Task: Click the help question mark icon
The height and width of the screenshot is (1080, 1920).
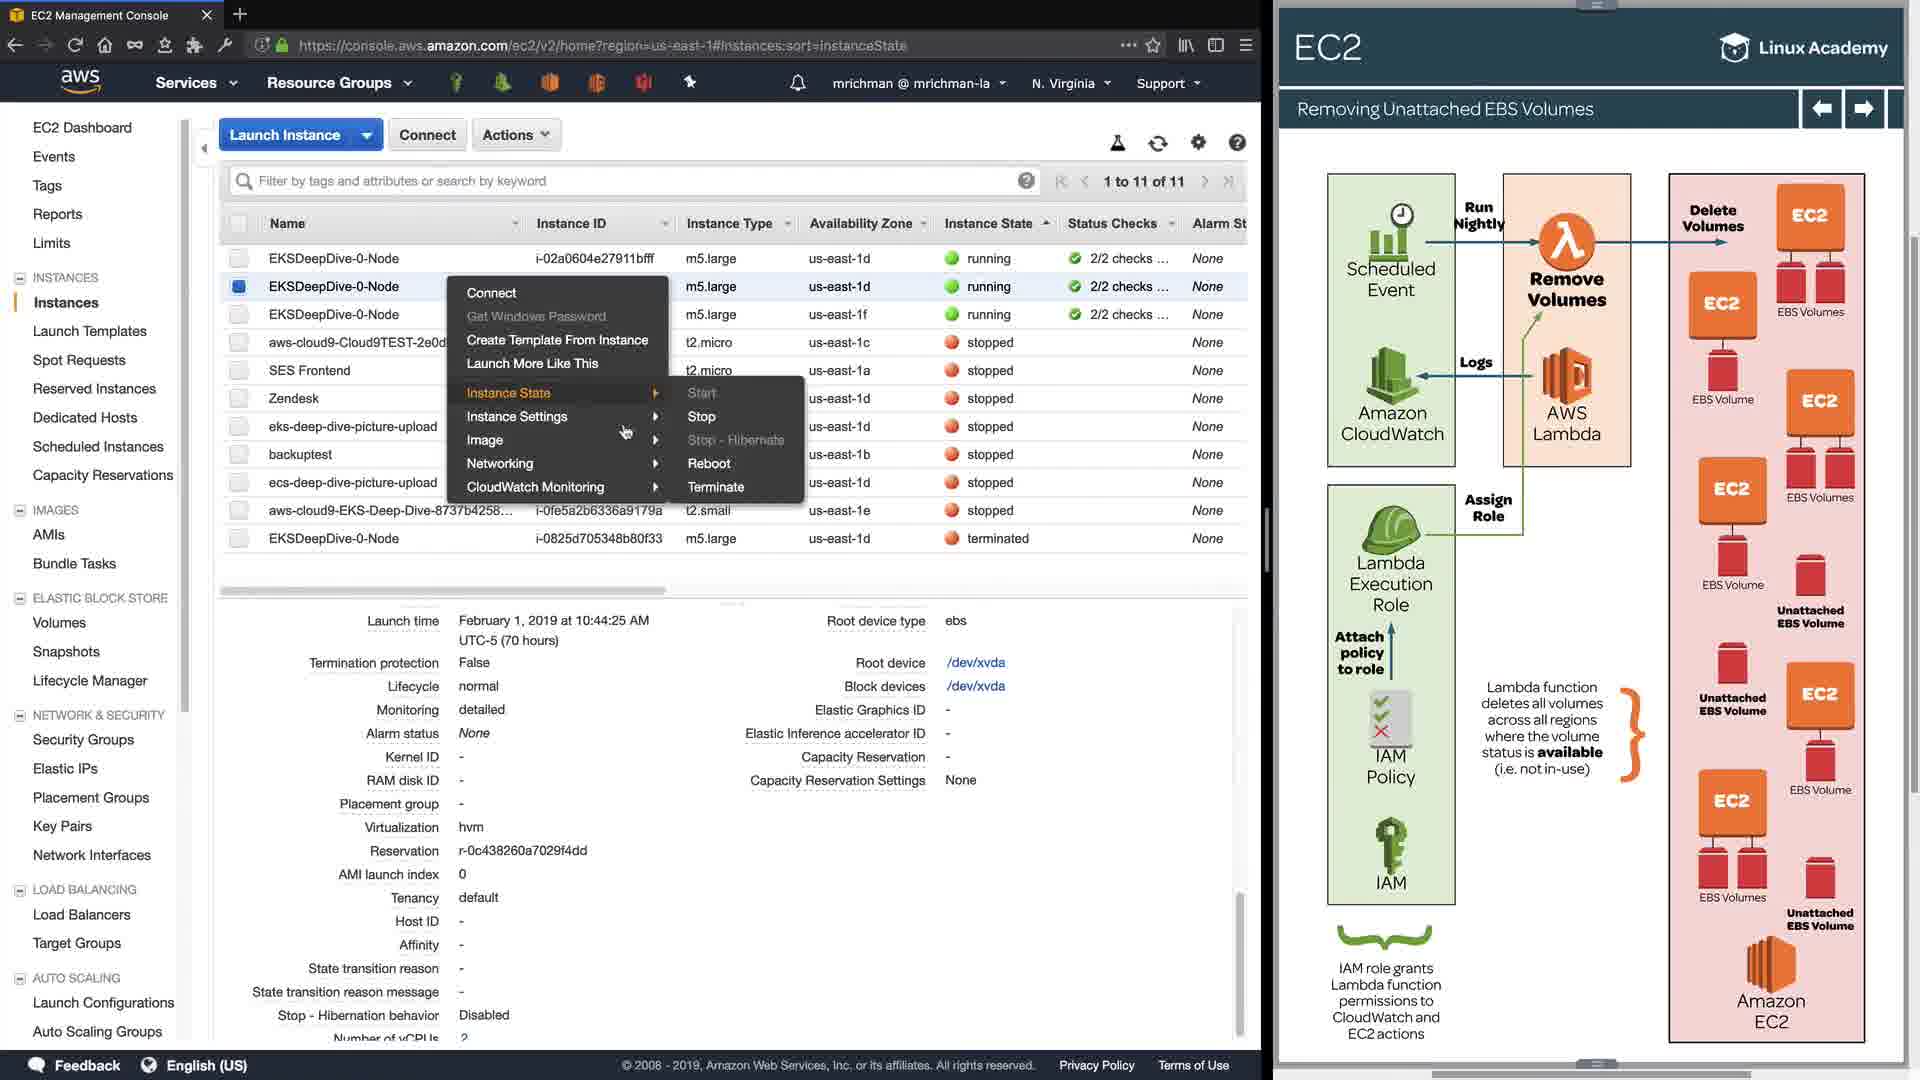Action: pos(1237,143)
